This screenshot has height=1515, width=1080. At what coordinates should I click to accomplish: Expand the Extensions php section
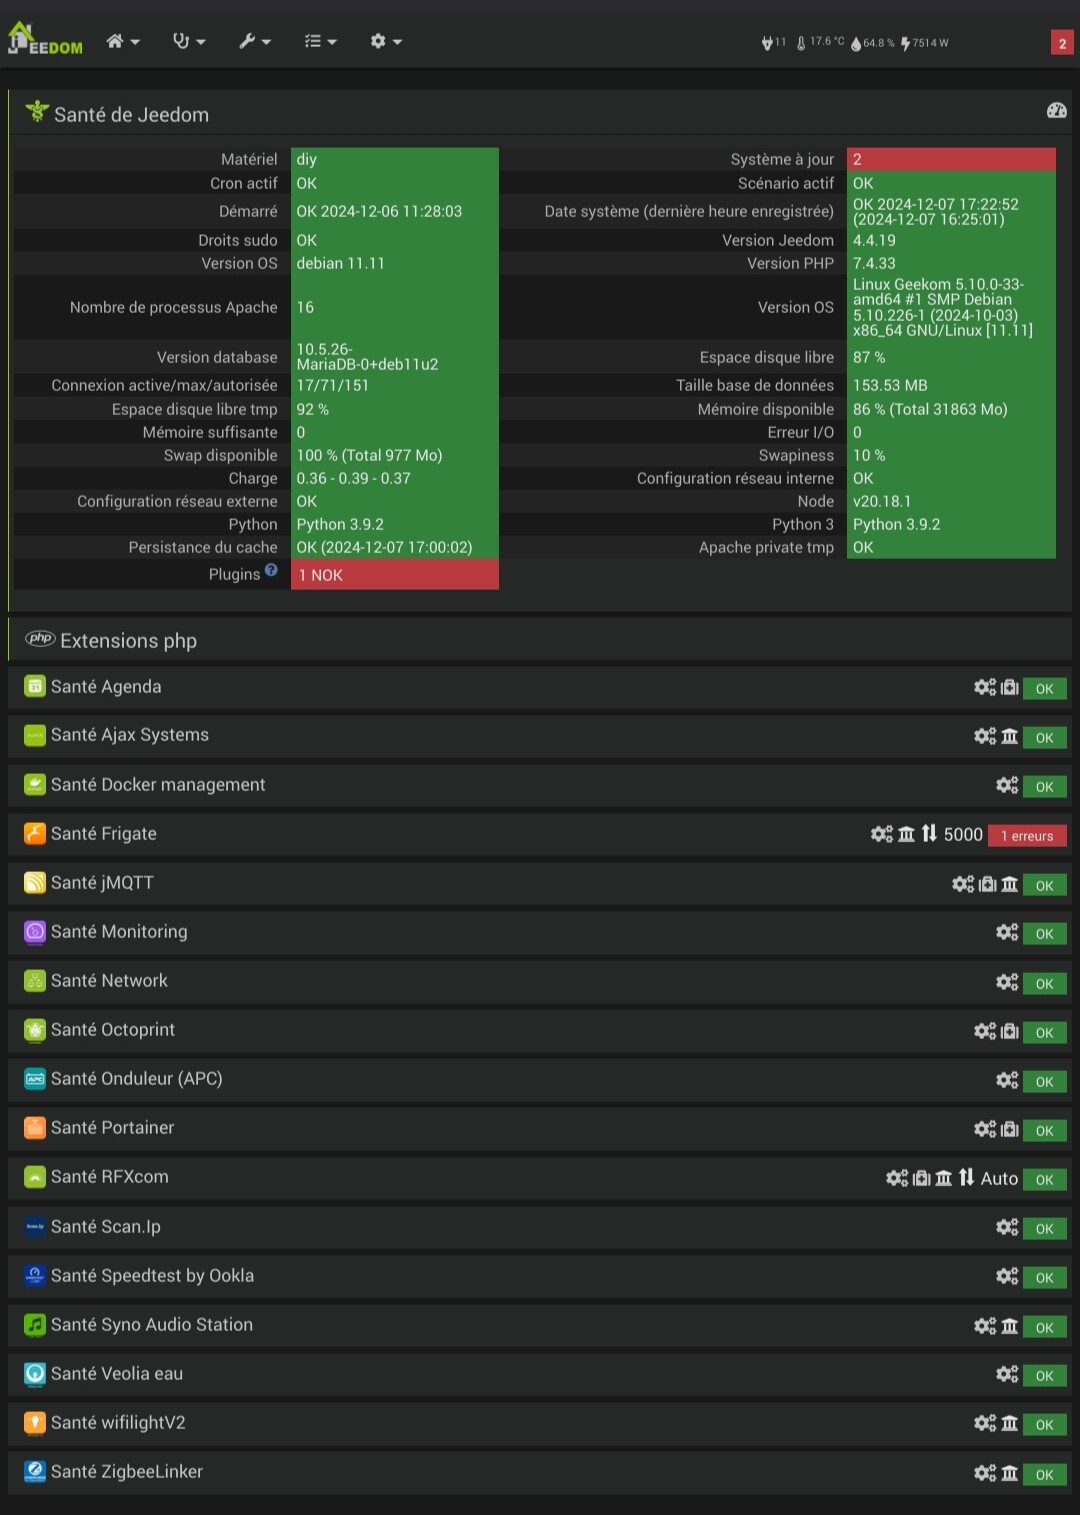(128, 641)
